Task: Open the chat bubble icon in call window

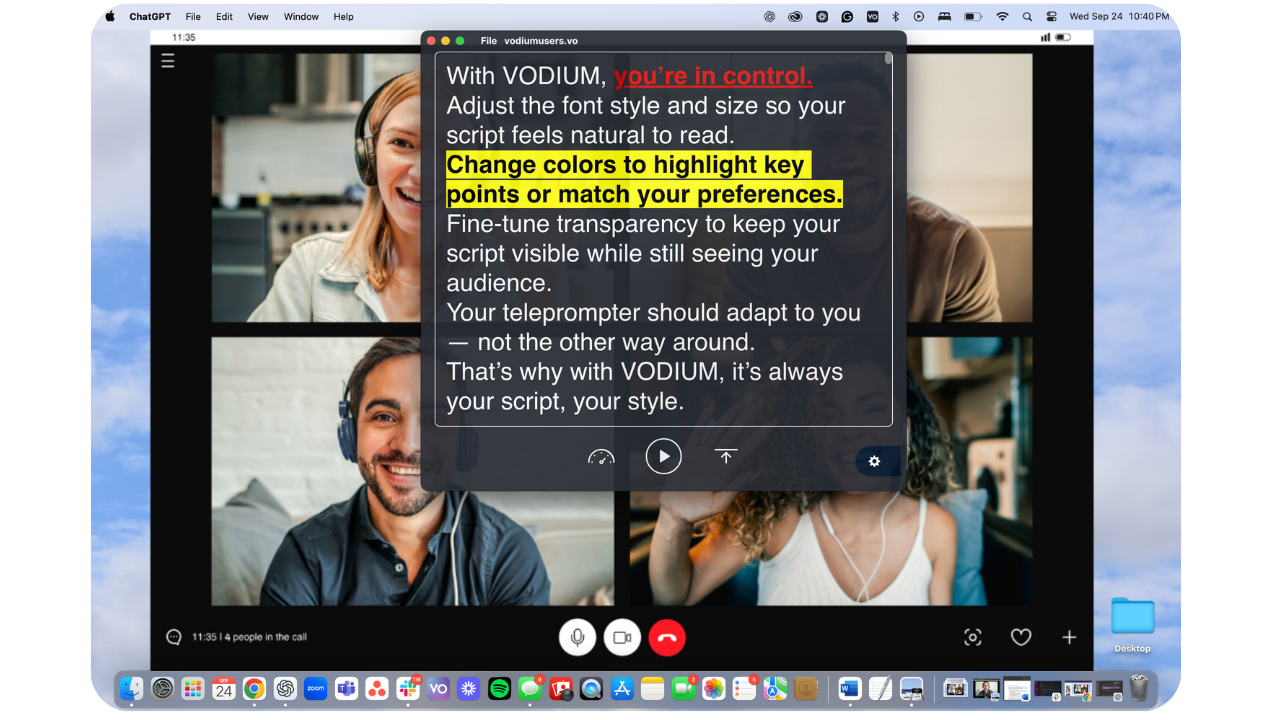Action: pyautogui.click(x=174, y=637)
